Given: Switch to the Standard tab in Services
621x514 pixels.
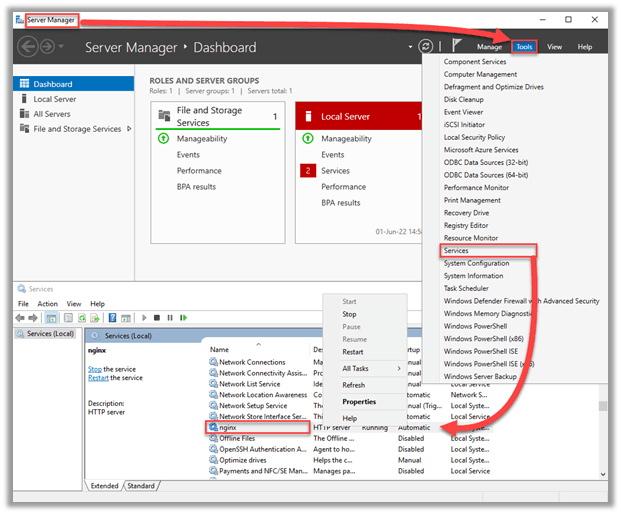Looking at the screenshot, I should tap(141, 486).
